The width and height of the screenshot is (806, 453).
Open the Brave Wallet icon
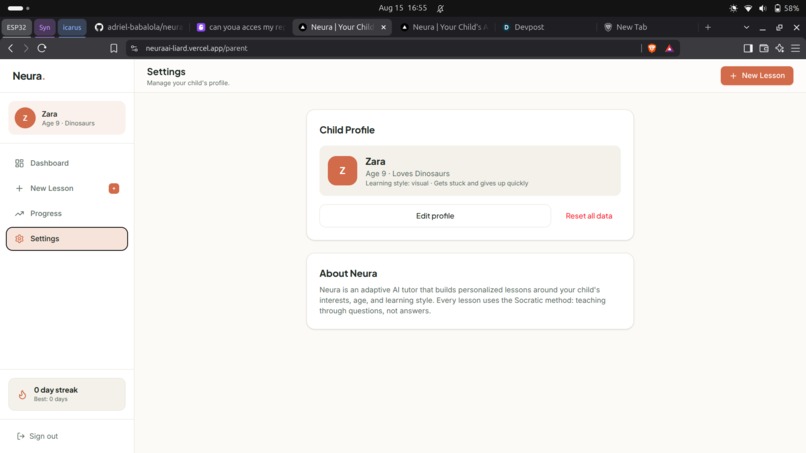point(764,48)
